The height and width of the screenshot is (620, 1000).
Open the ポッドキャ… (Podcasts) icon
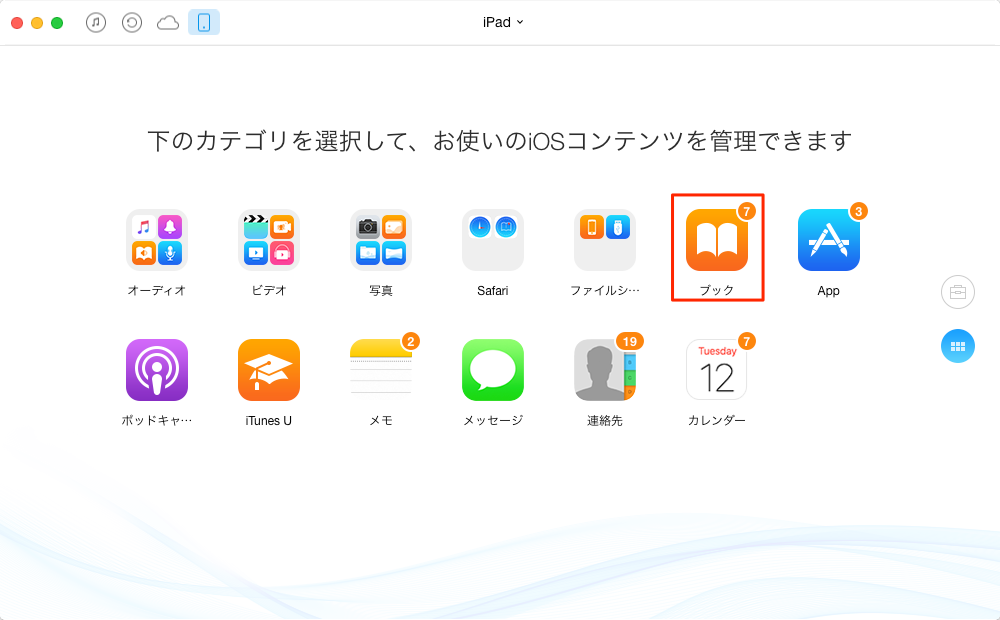[157, 370]
